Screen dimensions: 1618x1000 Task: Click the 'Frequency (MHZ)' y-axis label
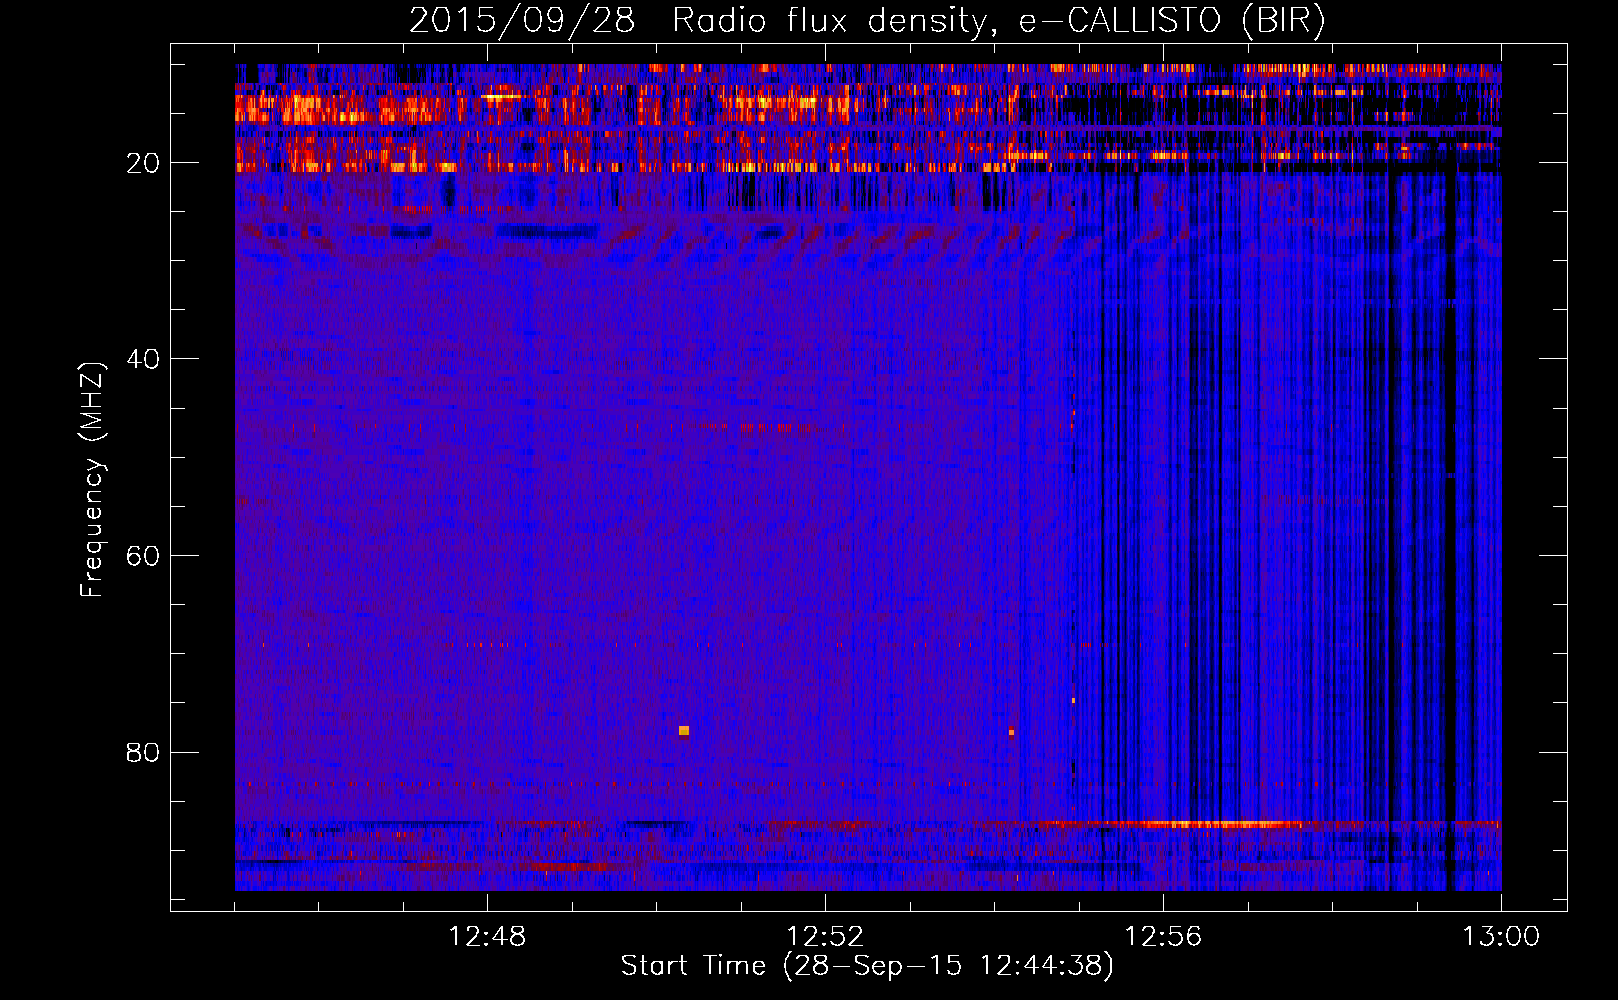click(92, 480)
